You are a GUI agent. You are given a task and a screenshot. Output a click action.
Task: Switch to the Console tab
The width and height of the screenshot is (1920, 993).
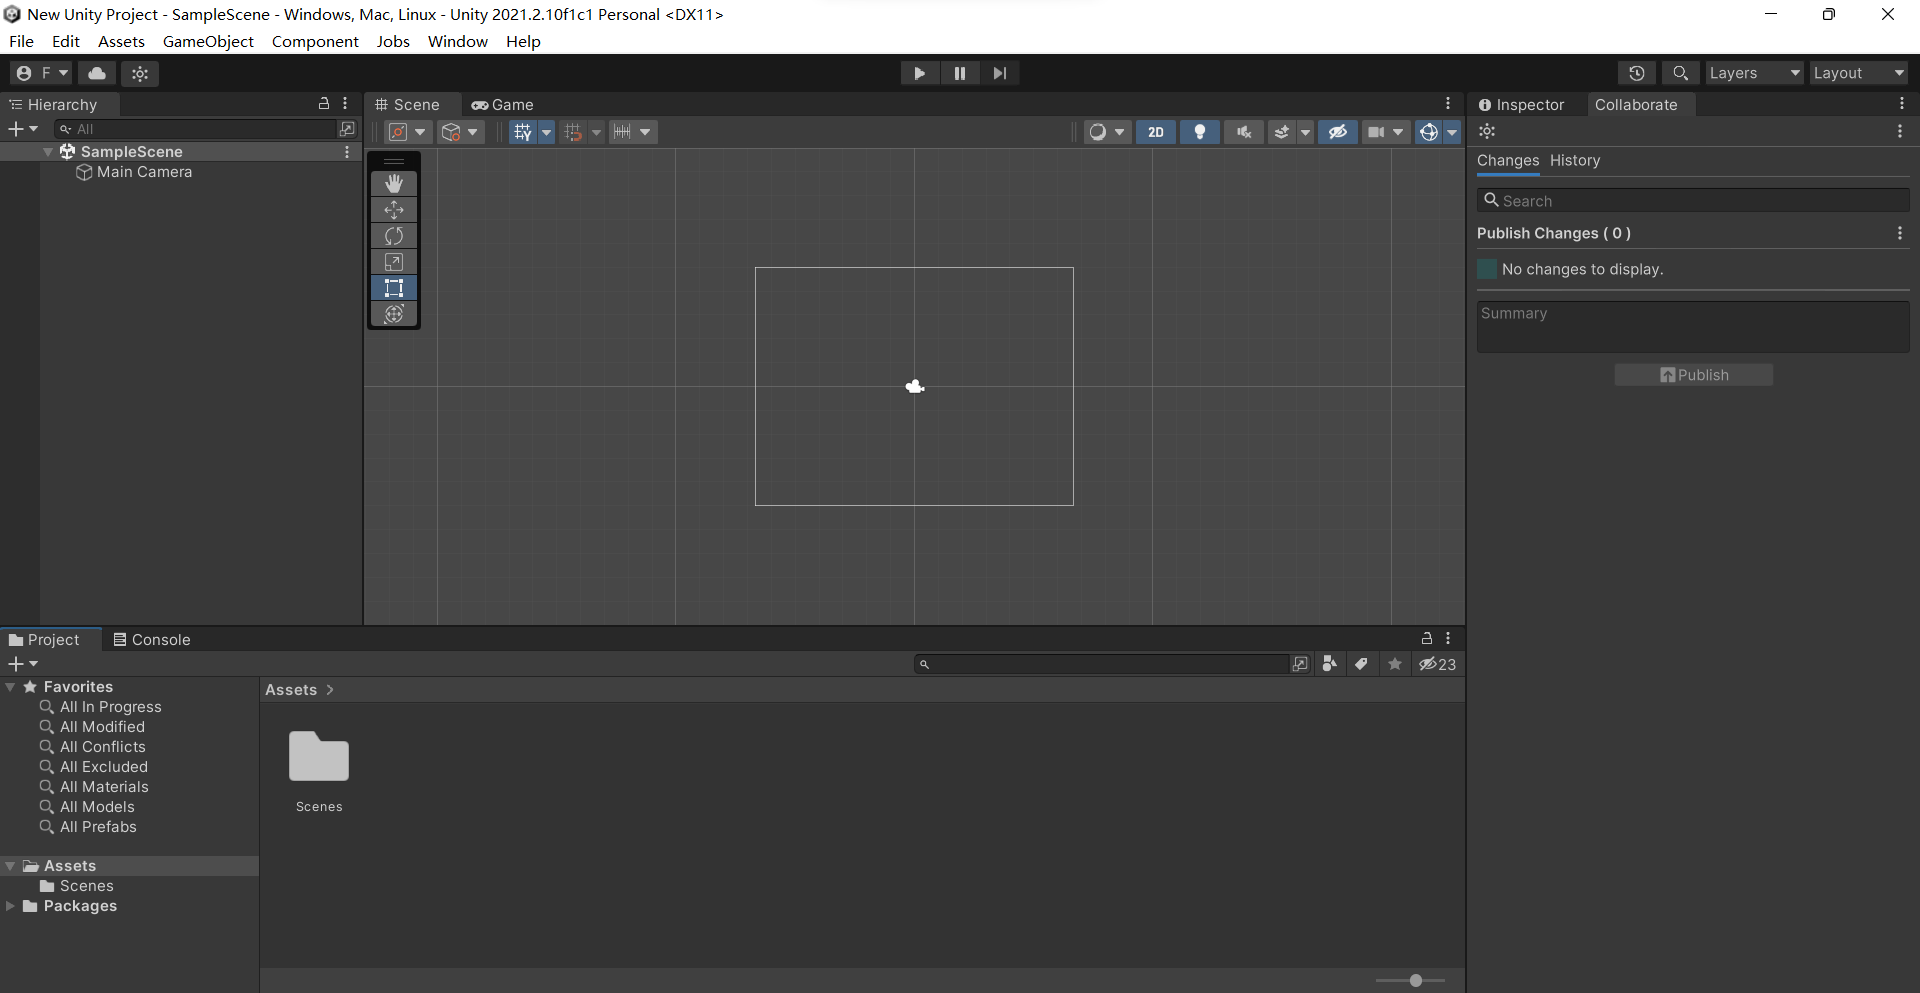pos(152,640)
